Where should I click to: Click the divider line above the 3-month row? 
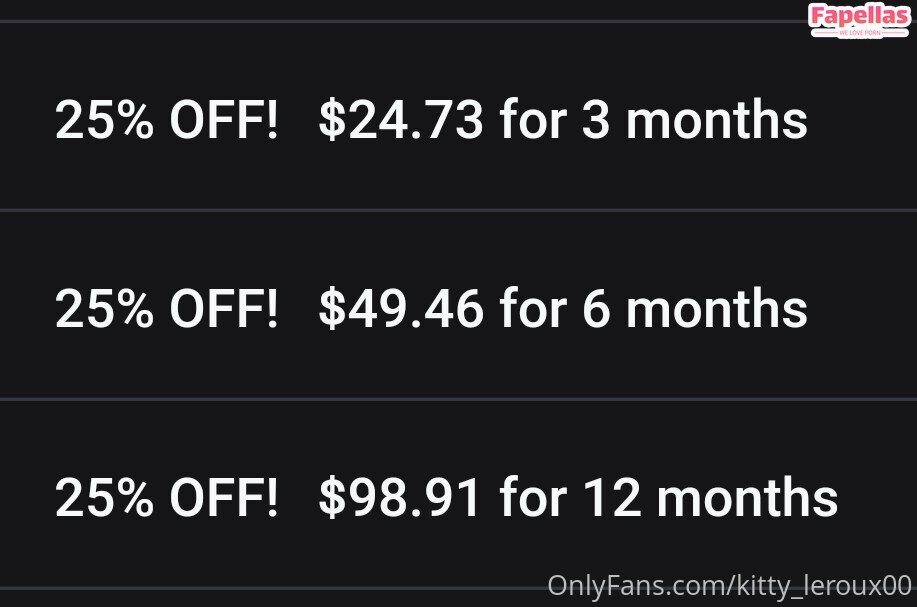tap(400, 21)
